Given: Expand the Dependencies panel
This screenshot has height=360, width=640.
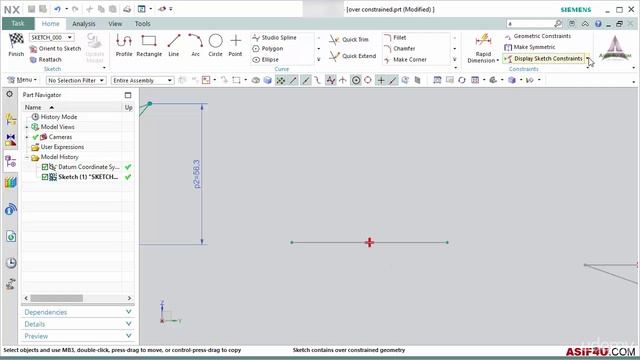Looking at the screenshot, I should click(78, 312).
